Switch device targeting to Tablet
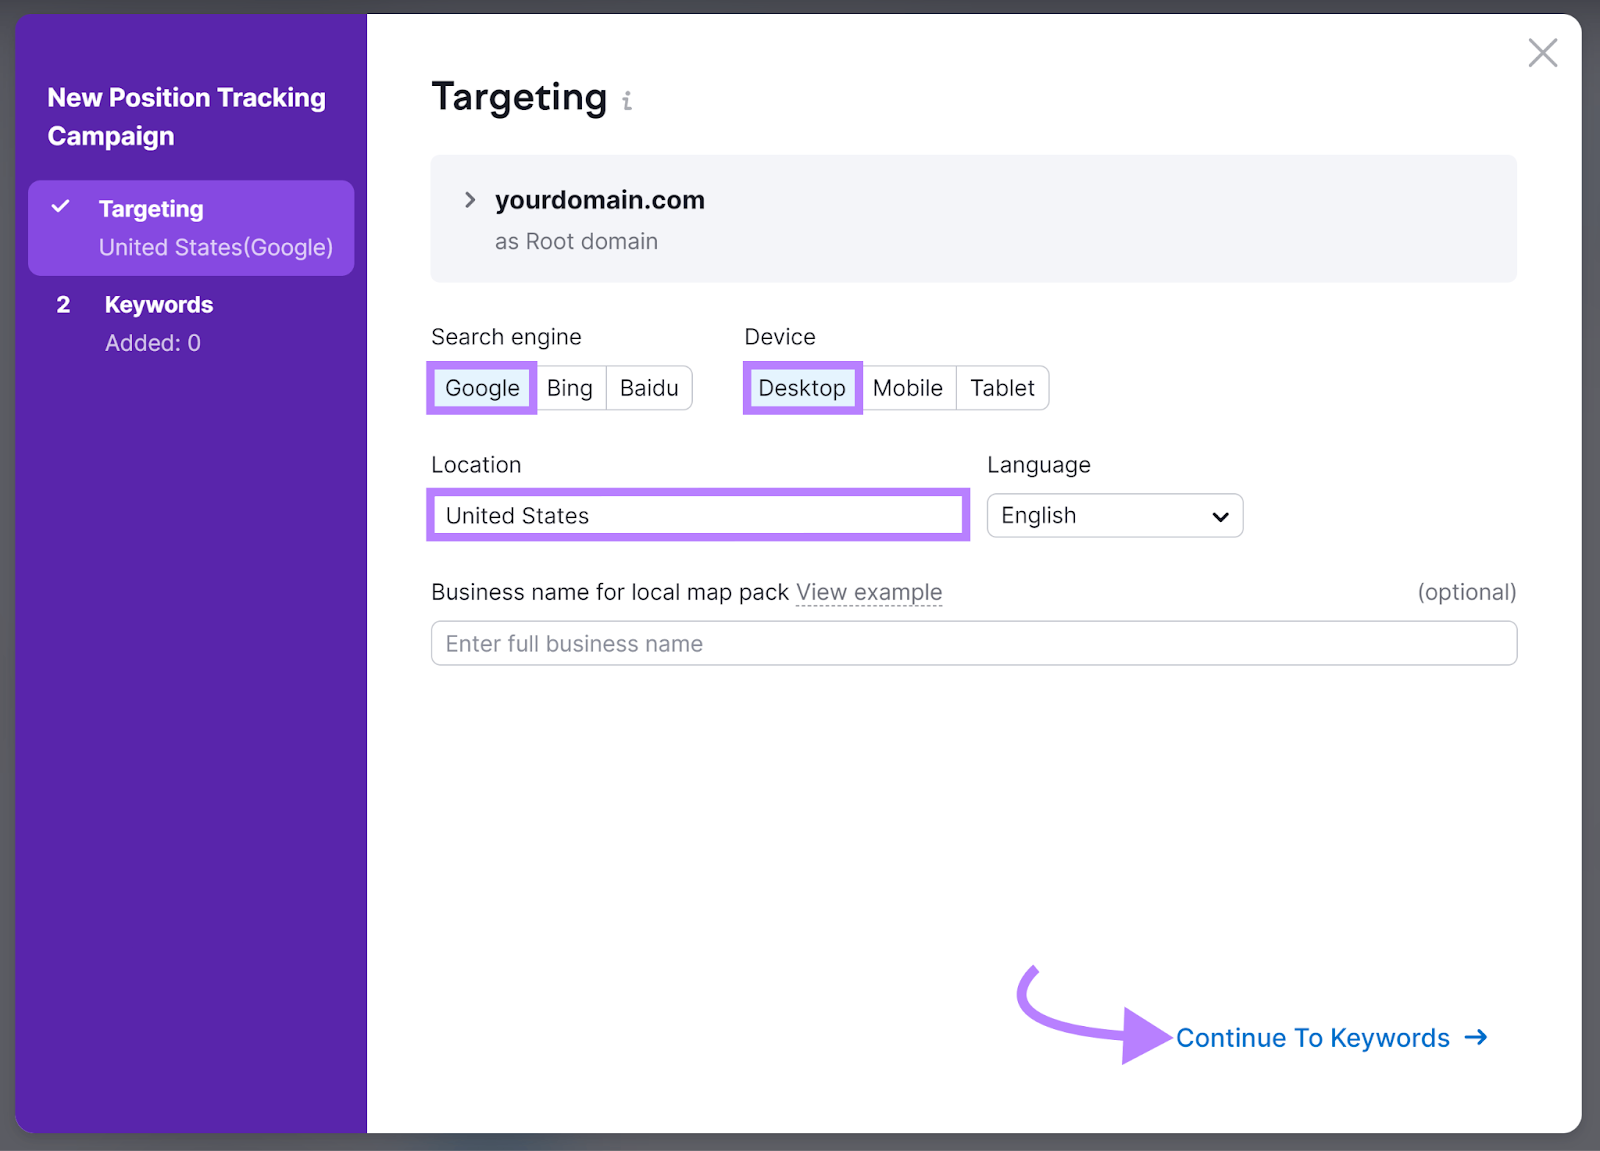 pos(1002,388)
